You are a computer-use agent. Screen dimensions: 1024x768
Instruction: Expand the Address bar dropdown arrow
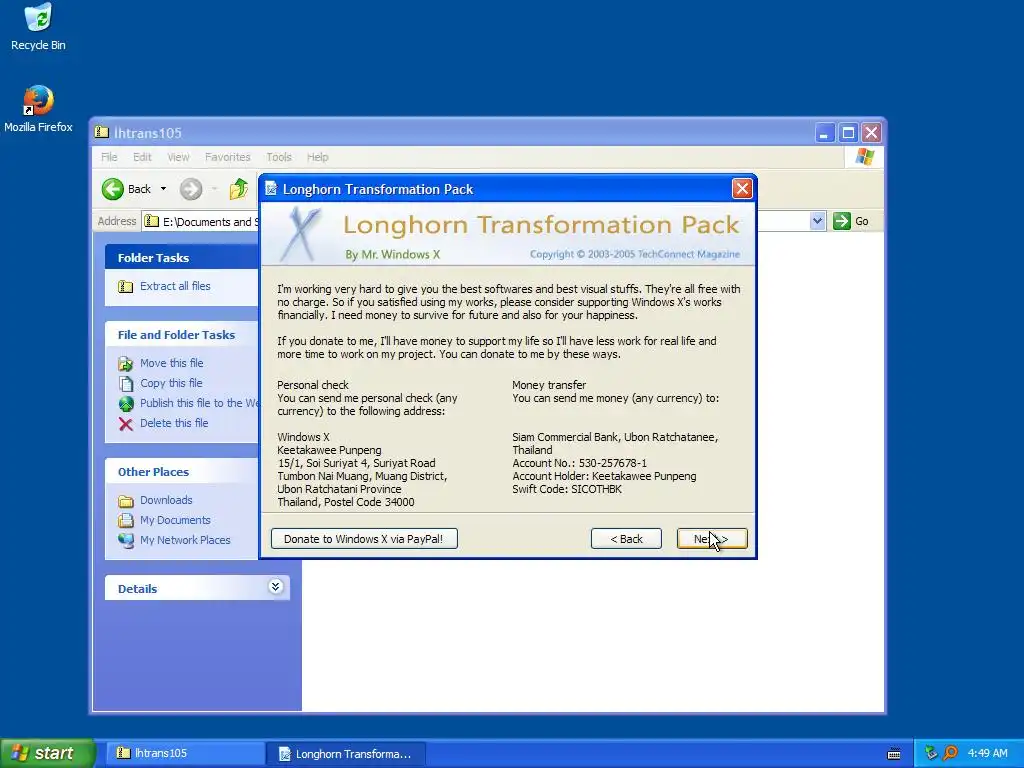click(x=817, y=221)
